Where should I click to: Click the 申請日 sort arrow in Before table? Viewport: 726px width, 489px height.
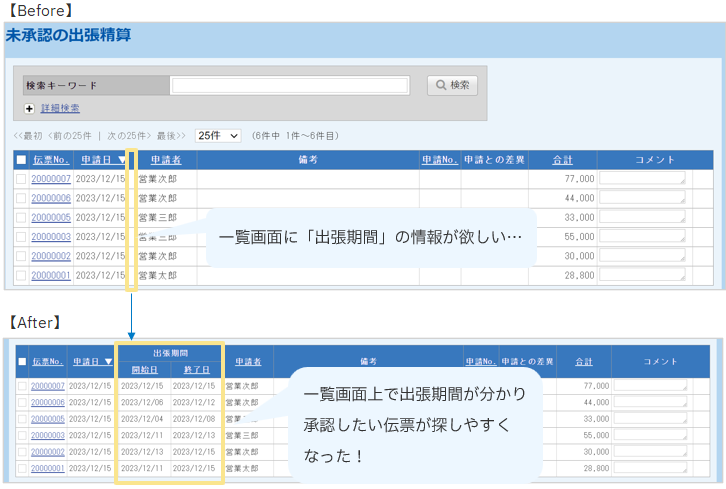122,160
